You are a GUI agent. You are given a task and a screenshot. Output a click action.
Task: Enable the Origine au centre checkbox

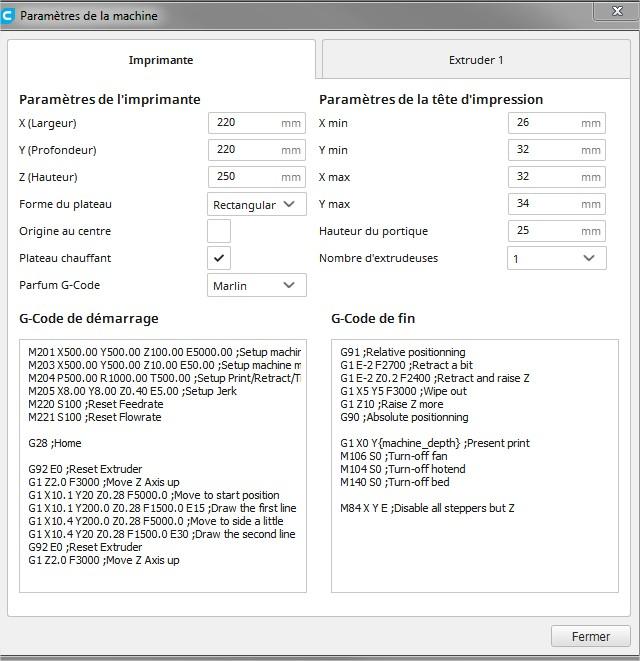[219, 231]
